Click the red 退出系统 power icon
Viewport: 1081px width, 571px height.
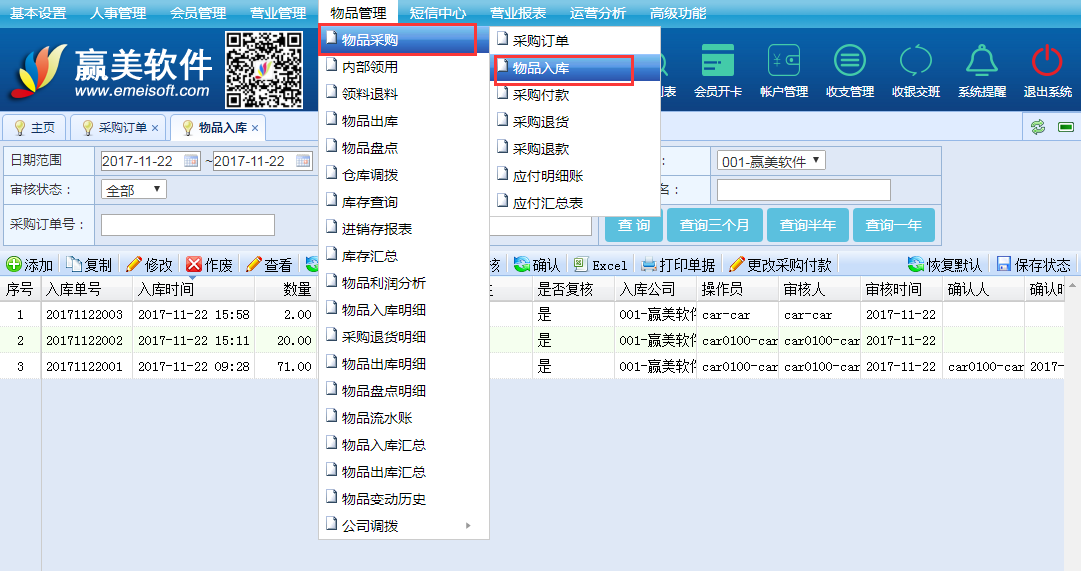click(x=1047, y=62)
